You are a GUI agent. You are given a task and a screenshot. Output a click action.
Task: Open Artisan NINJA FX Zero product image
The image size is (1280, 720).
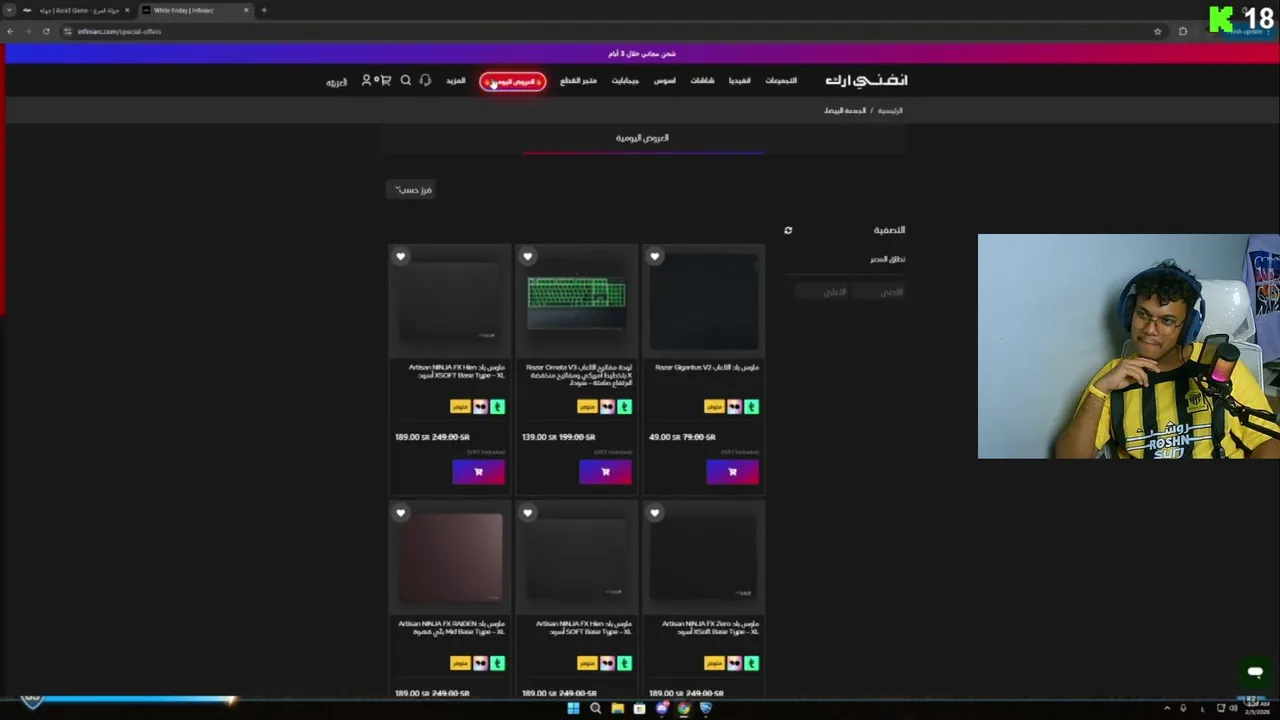(704, 558)
